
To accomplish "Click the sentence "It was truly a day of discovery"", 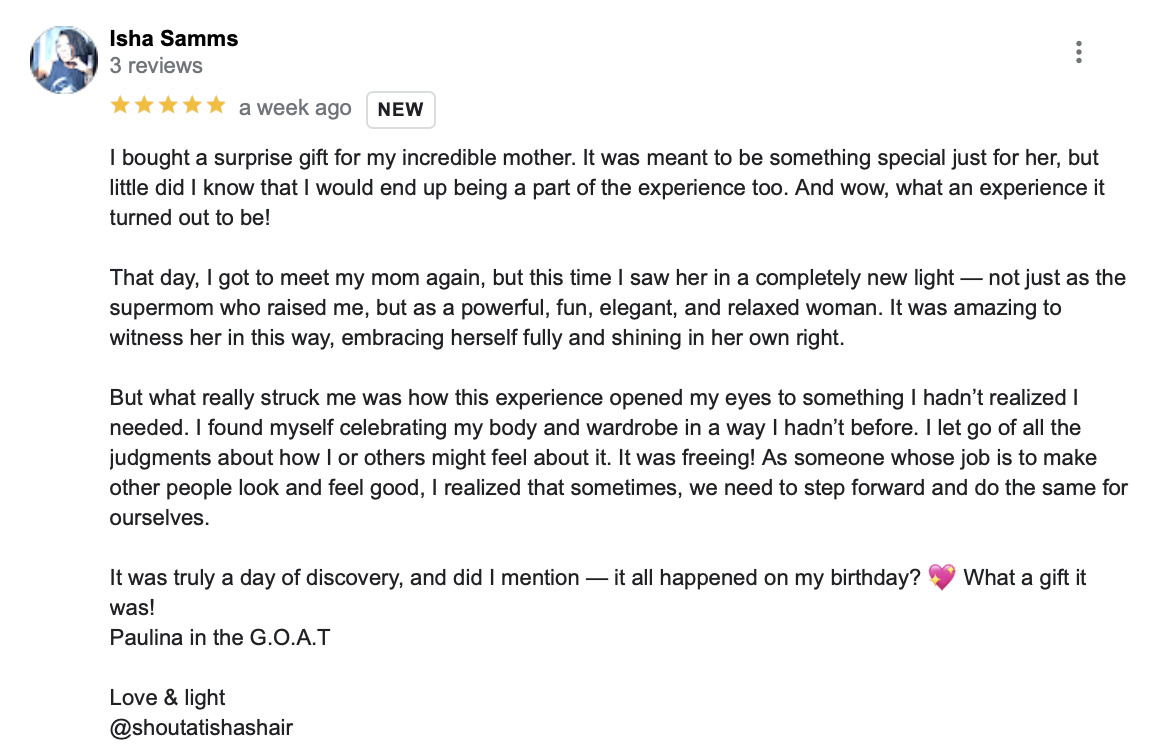I will [340, 578].
